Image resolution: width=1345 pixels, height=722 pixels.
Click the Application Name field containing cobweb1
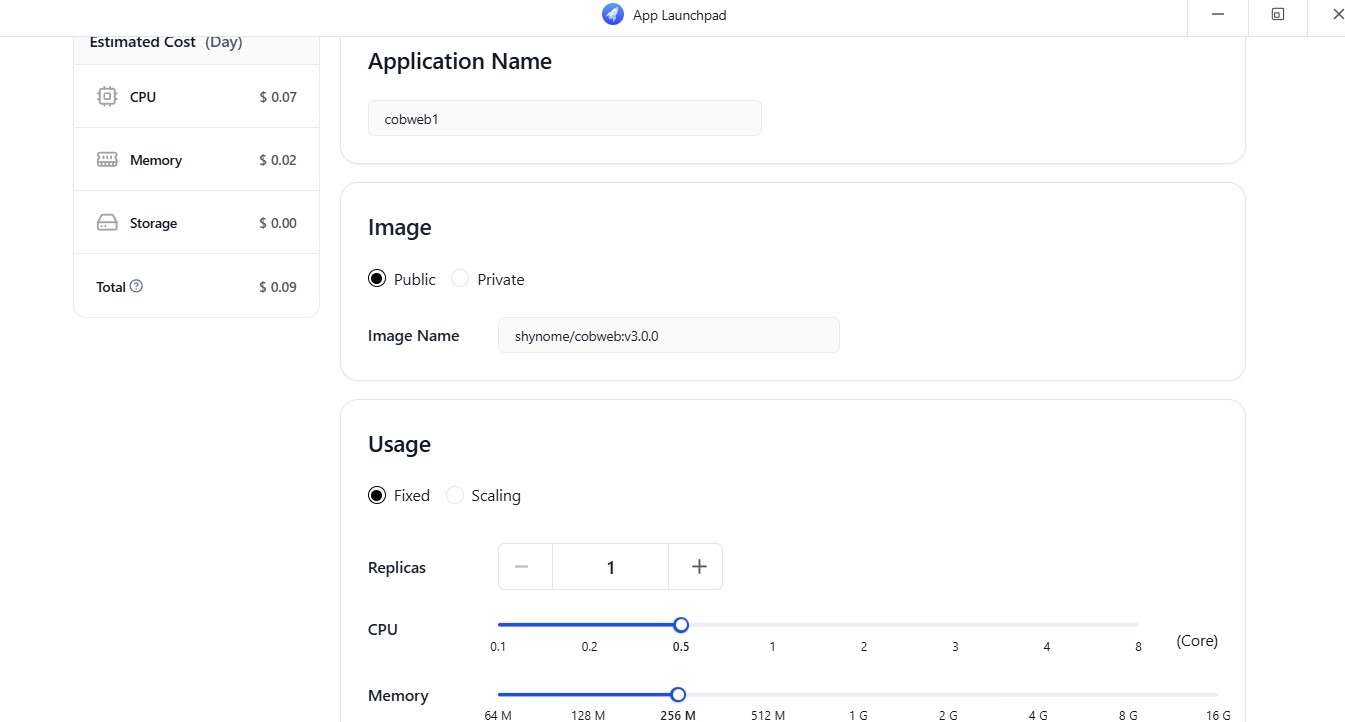[x=564, y=118]
